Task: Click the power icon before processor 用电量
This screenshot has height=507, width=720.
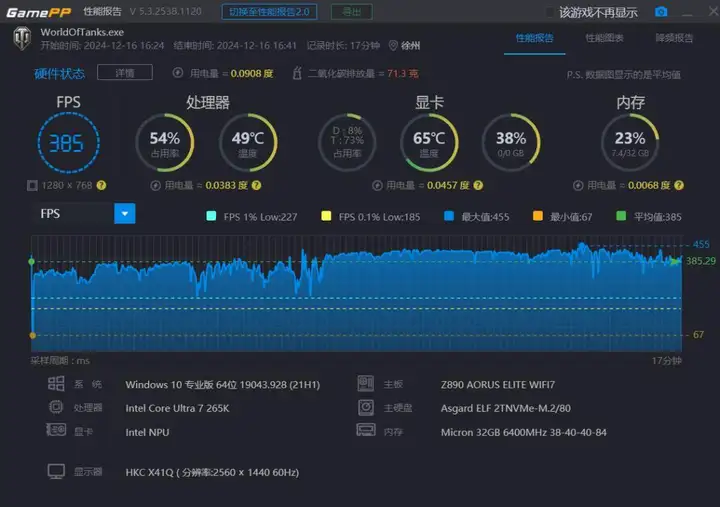Action: point(156,186)
